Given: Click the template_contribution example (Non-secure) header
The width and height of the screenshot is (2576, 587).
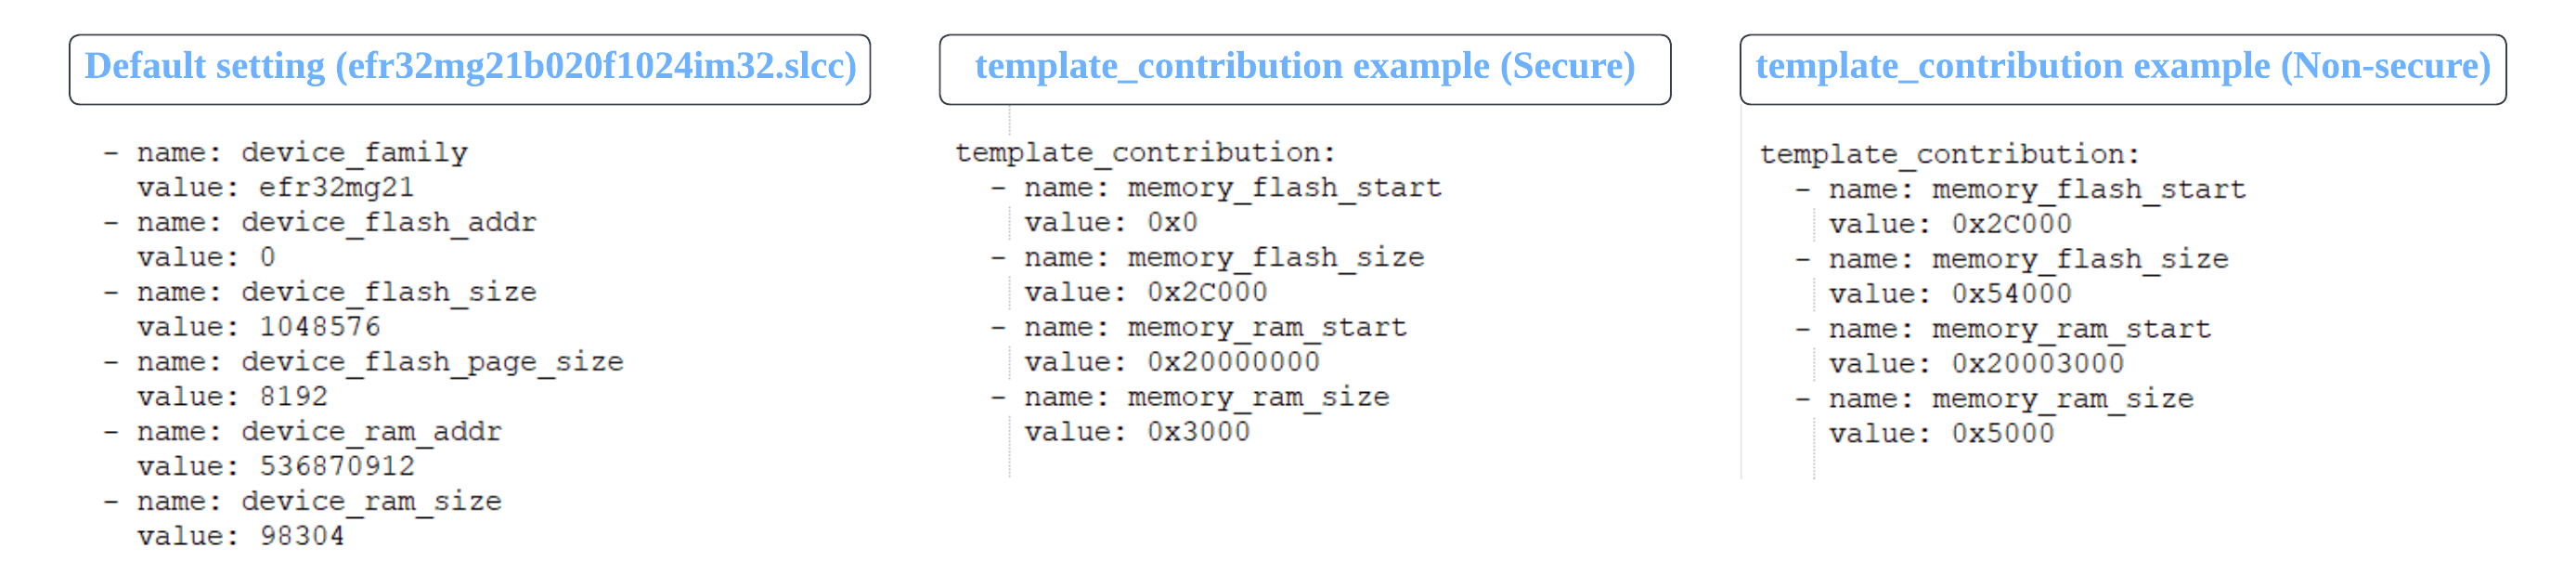Looking at the screenshot, I should (x=2122, y=68).
